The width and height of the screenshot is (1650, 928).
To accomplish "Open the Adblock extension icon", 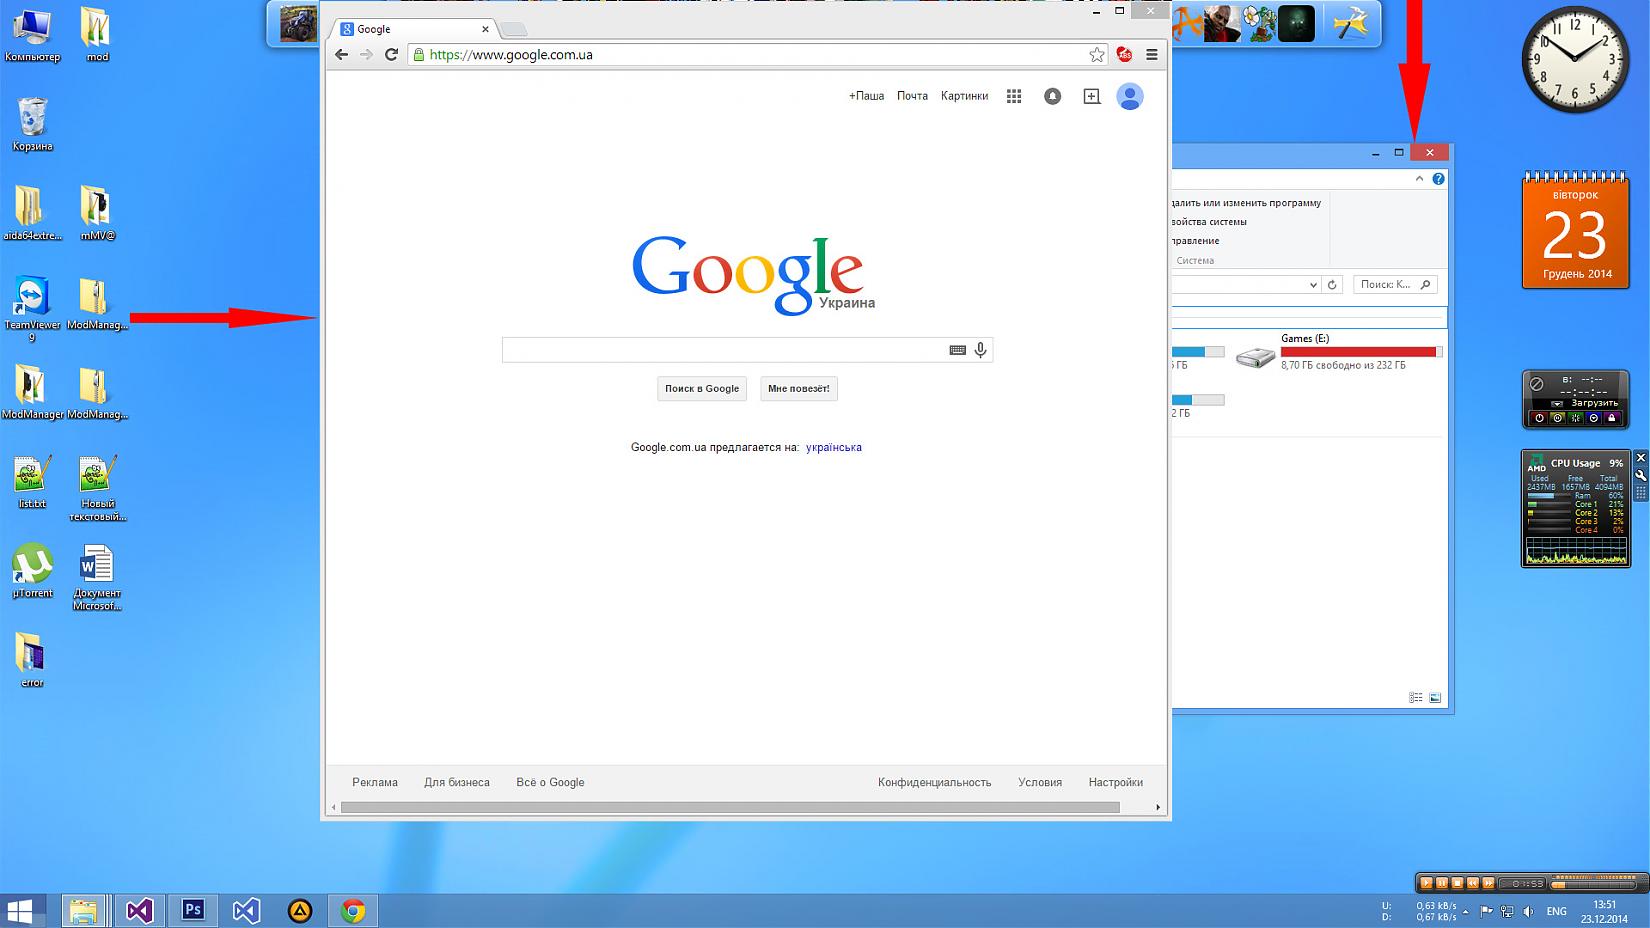I will coord(1125,55).
